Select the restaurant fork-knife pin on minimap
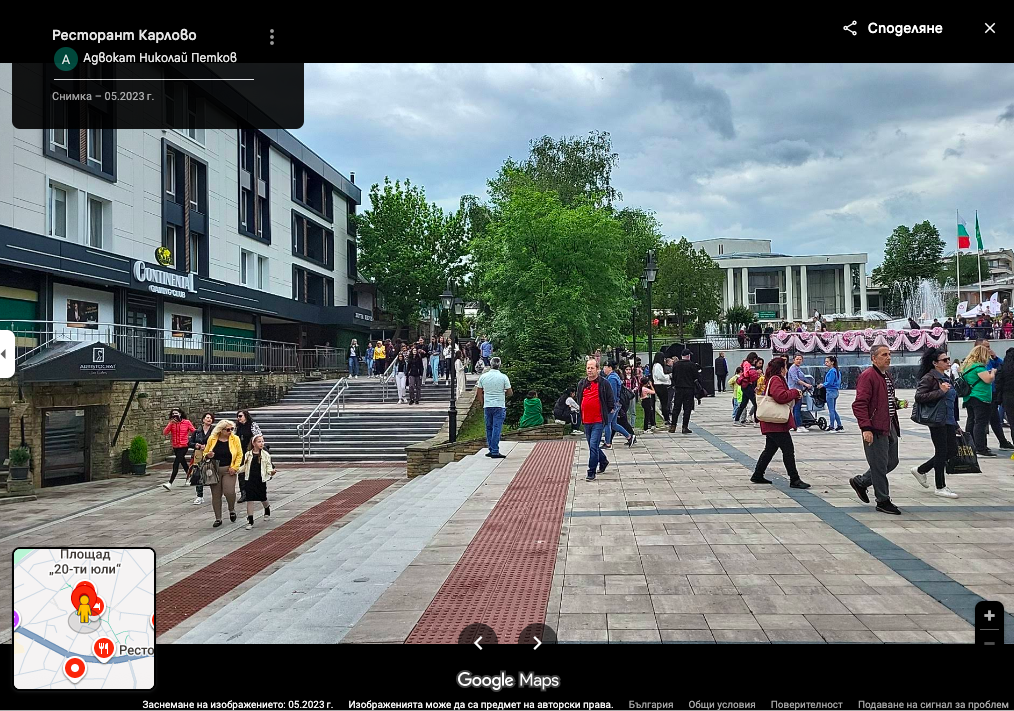The width and height of the screenshot is (1014, 711). click(x=104, y=649)
